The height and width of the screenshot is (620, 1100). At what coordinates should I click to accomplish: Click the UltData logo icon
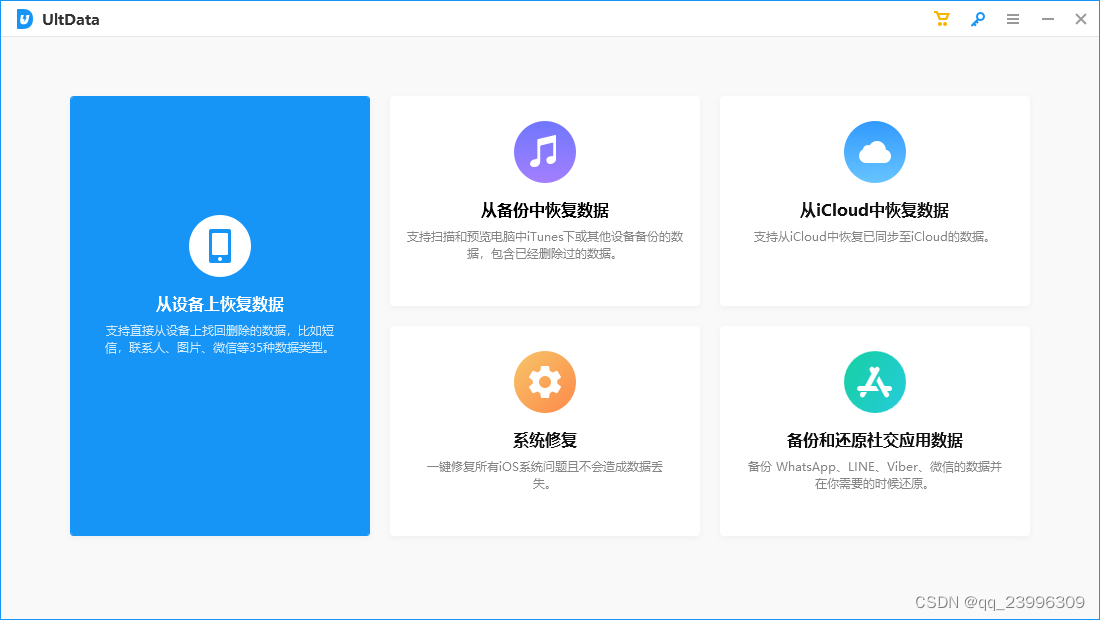point(25,19)
